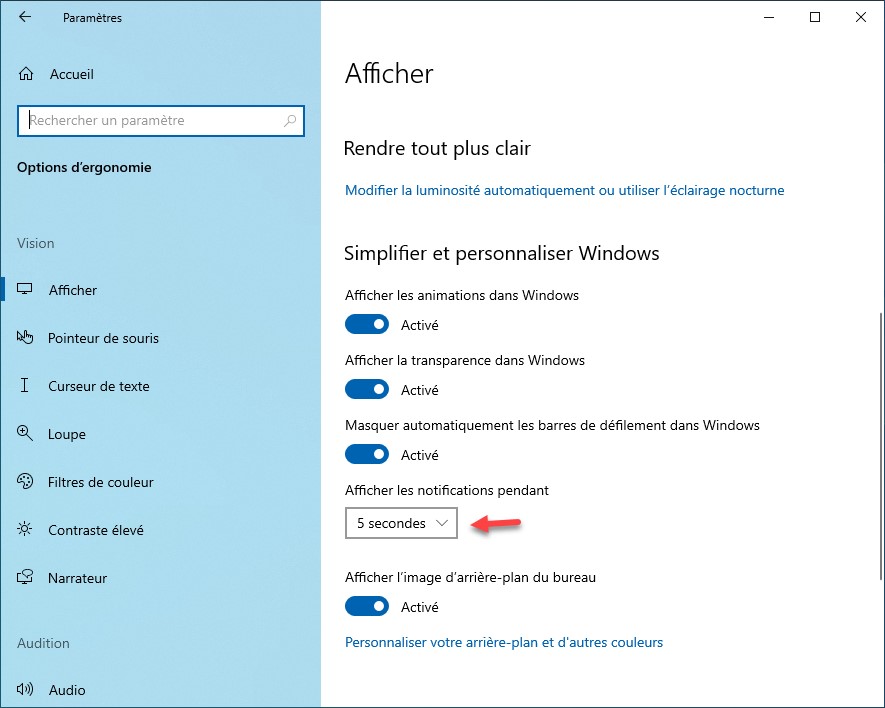This screenshot has height=708, width=885.
Task: Click the Accueil home icon
Action: click(x=26, y=74)
